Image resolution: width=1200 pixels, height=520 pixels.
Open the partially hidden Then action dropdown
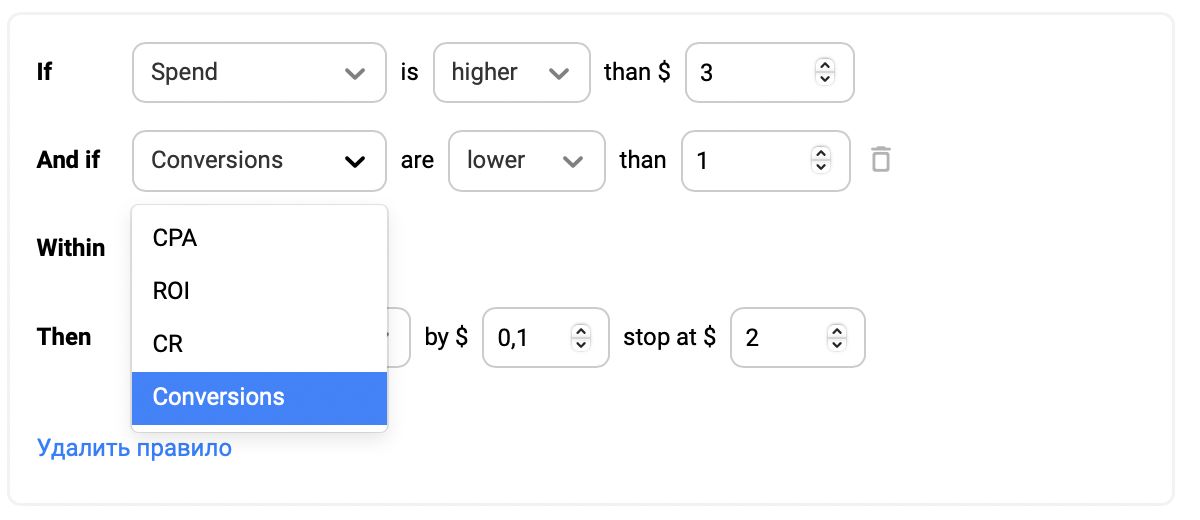point(398,337)
